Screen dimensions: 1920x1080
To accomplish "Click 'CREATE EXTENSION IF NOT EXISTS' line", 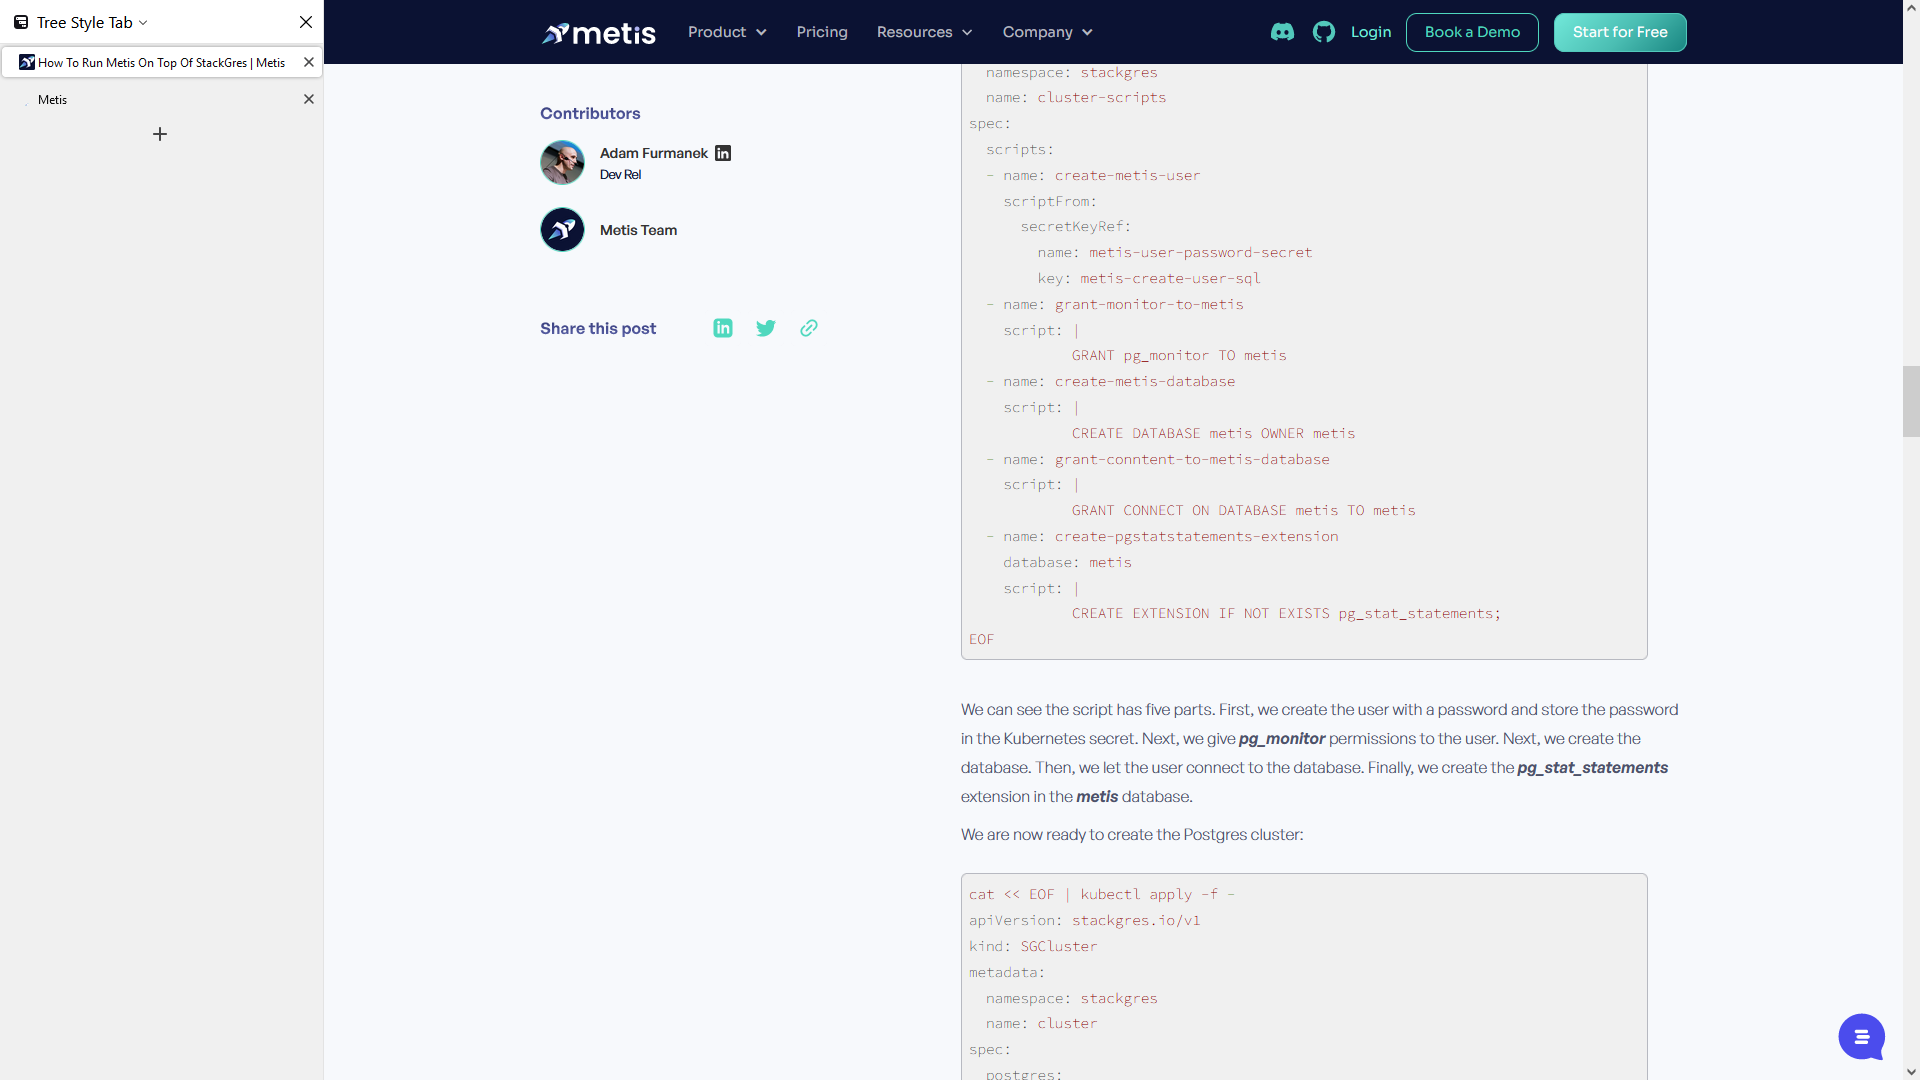I will pyautogui.click(x=1286, y=613).
